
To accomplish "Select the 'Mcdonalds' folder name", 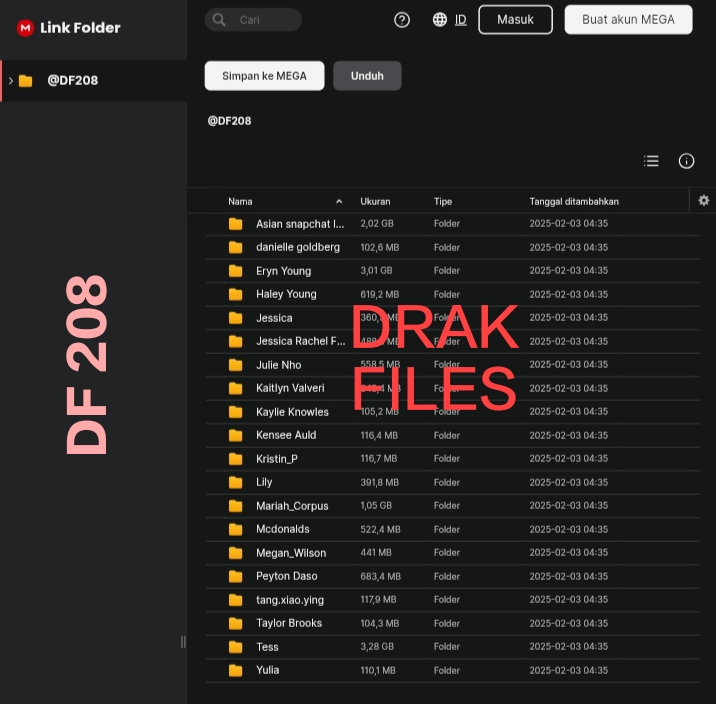I will [x=283, y=529].
